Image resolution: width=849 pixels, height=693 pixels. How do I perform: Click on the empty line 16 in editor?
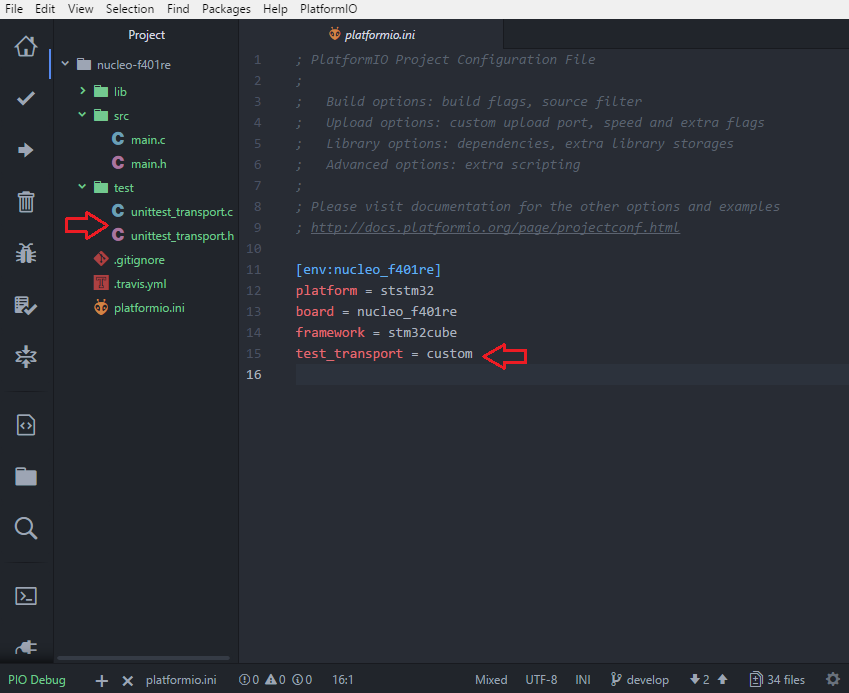[572, 374]
